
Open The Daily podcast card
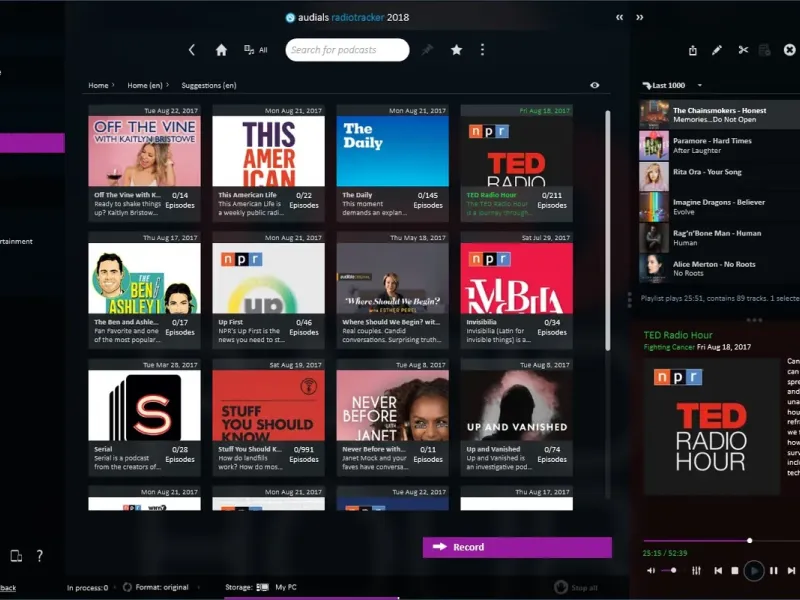pos(392,163)
